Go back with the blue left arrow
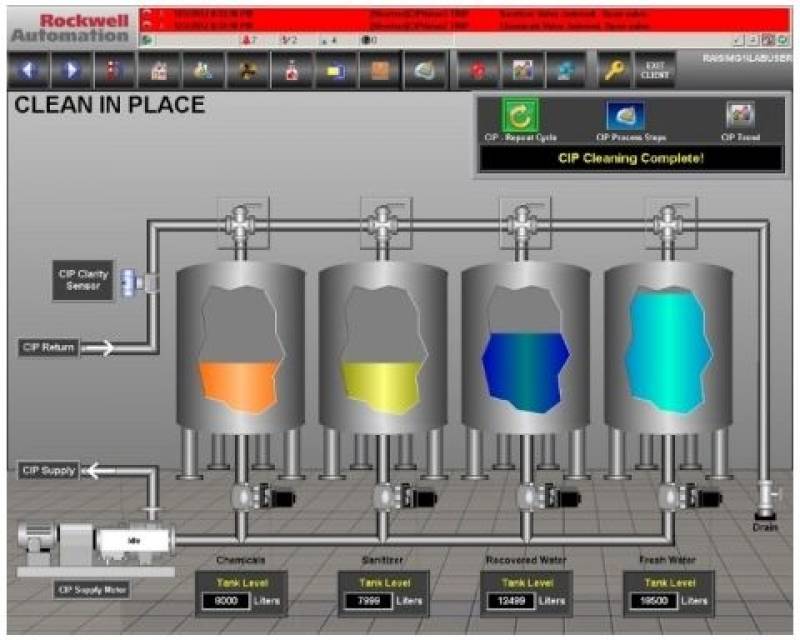800x640 pixels. 29,70
